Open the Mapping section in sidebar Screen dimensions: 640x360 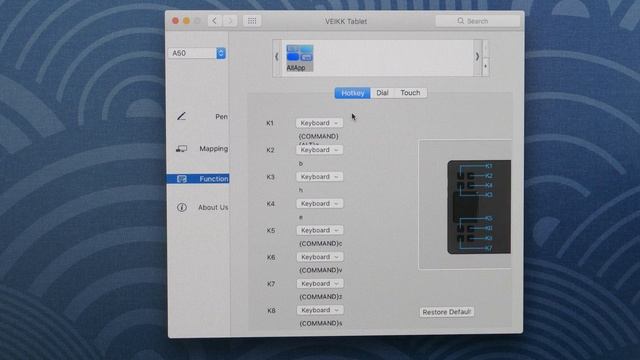[x=213, y=149]
